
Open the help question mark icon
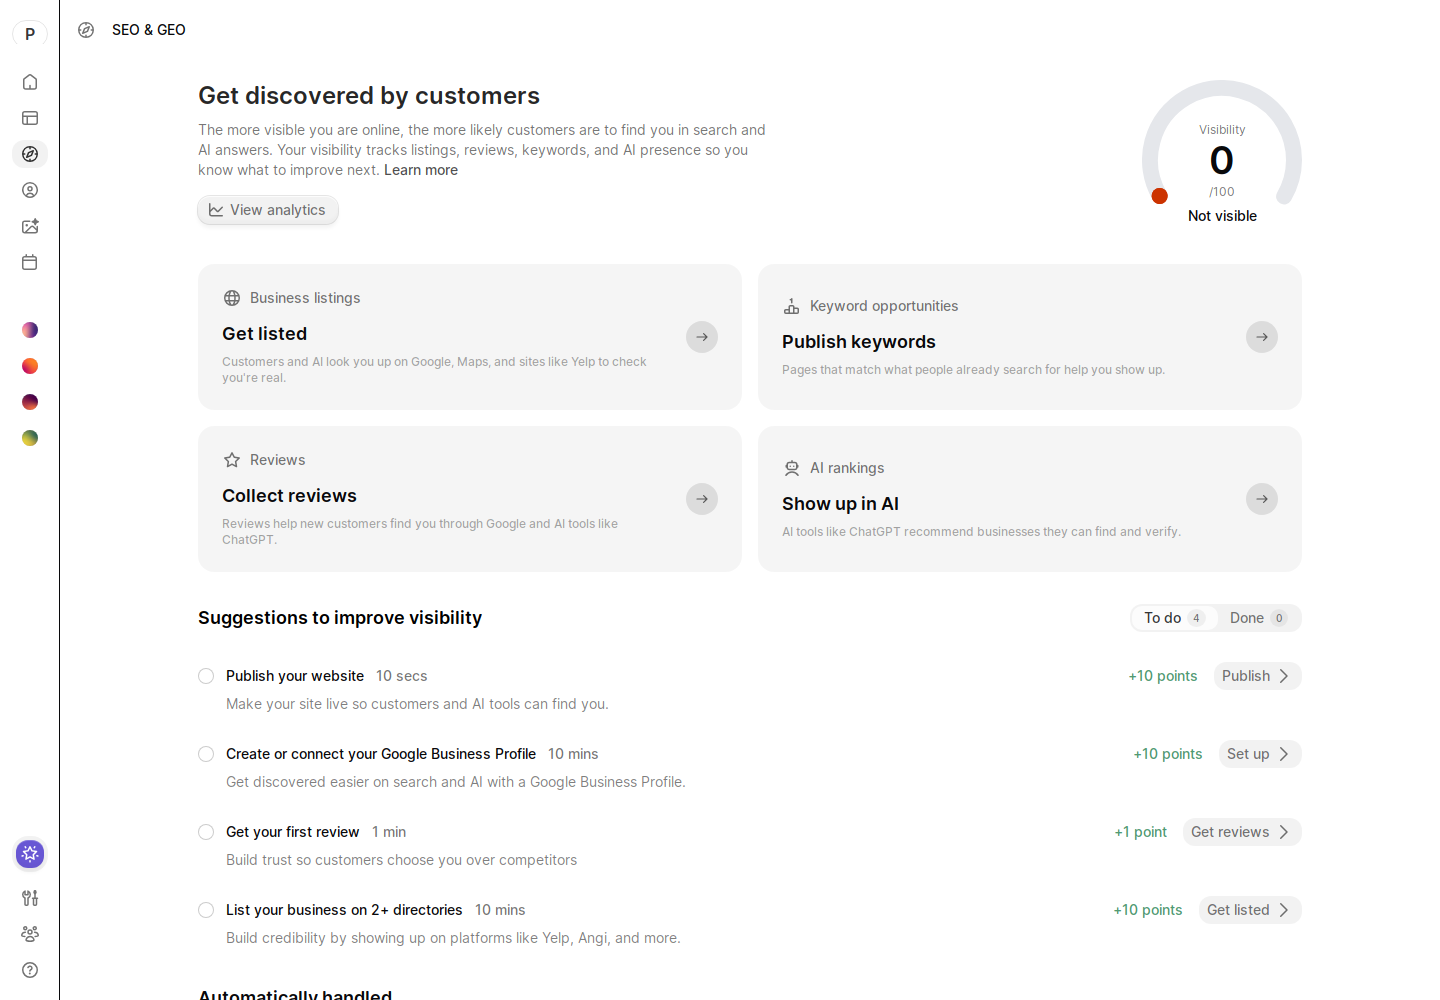pos(30,970)
